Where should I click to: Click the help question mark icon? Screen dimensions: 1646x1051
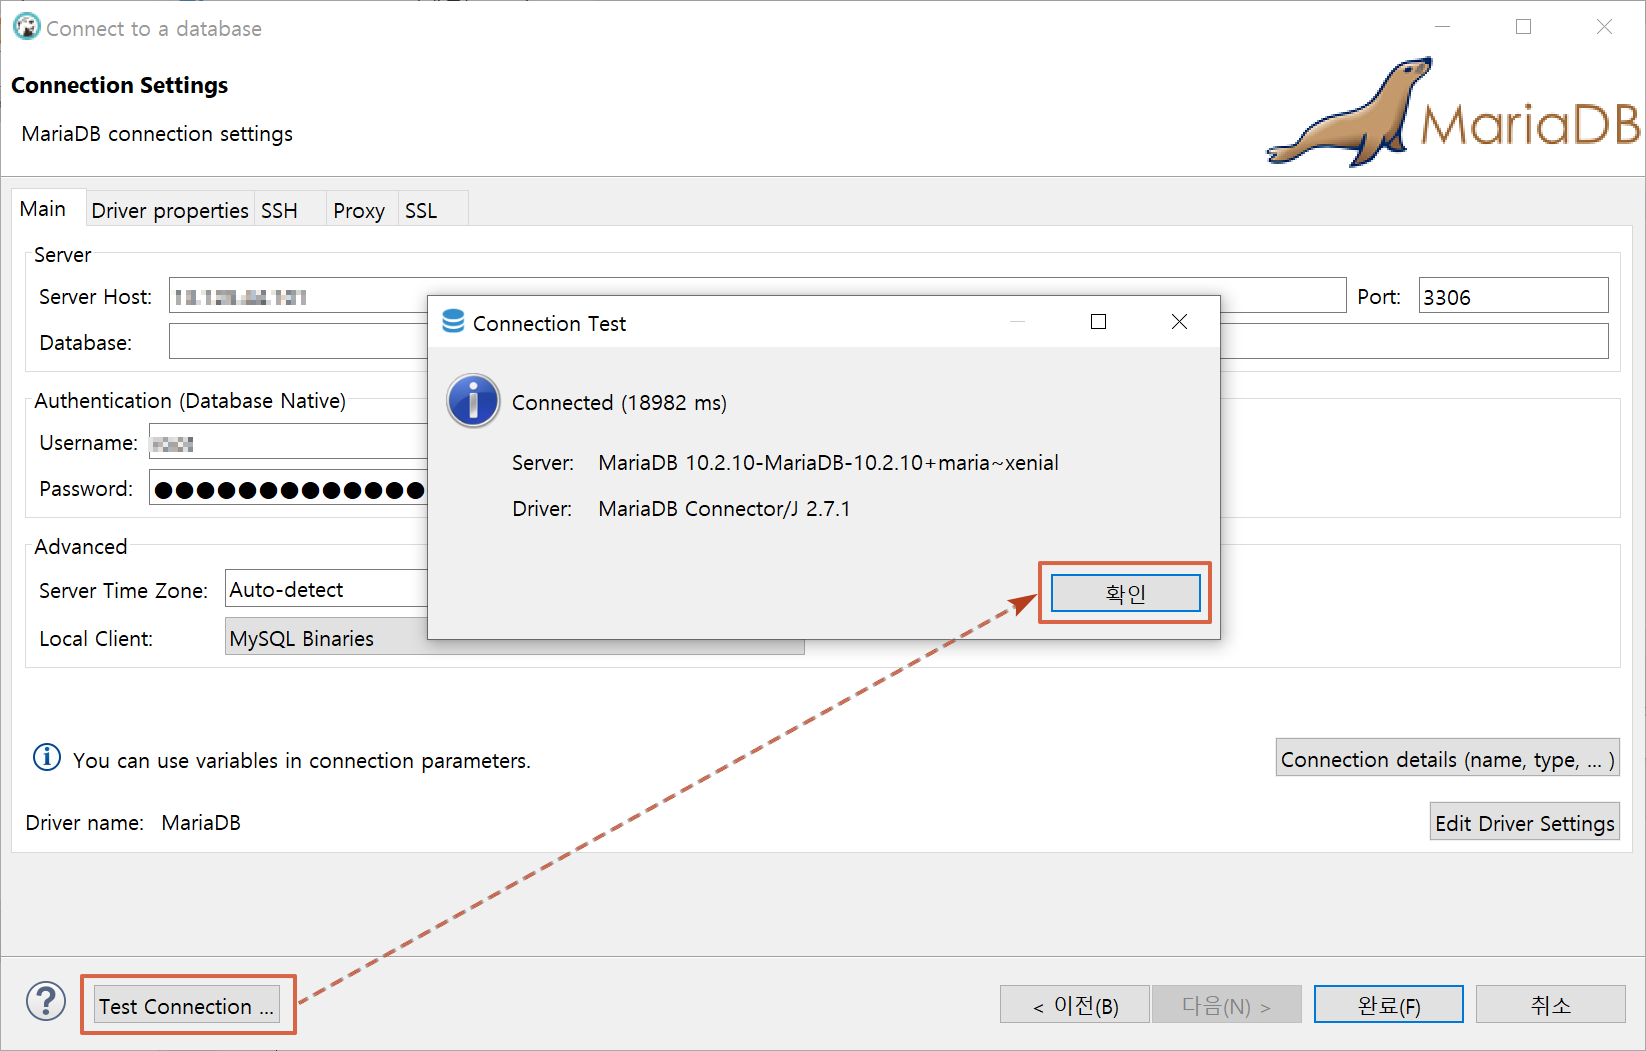[x=46, y=1001]
